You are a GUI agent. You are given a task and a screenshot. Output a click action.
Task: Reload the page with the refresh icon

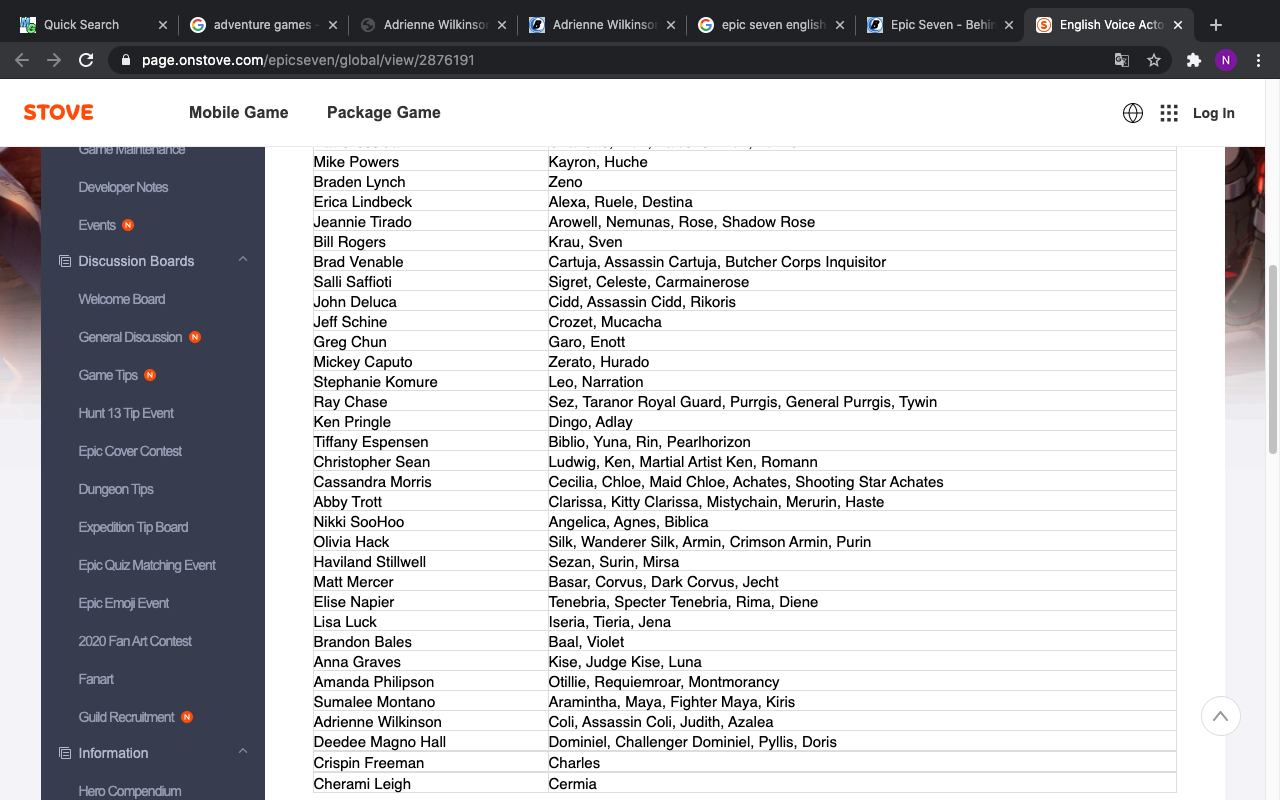coord(86,60)
